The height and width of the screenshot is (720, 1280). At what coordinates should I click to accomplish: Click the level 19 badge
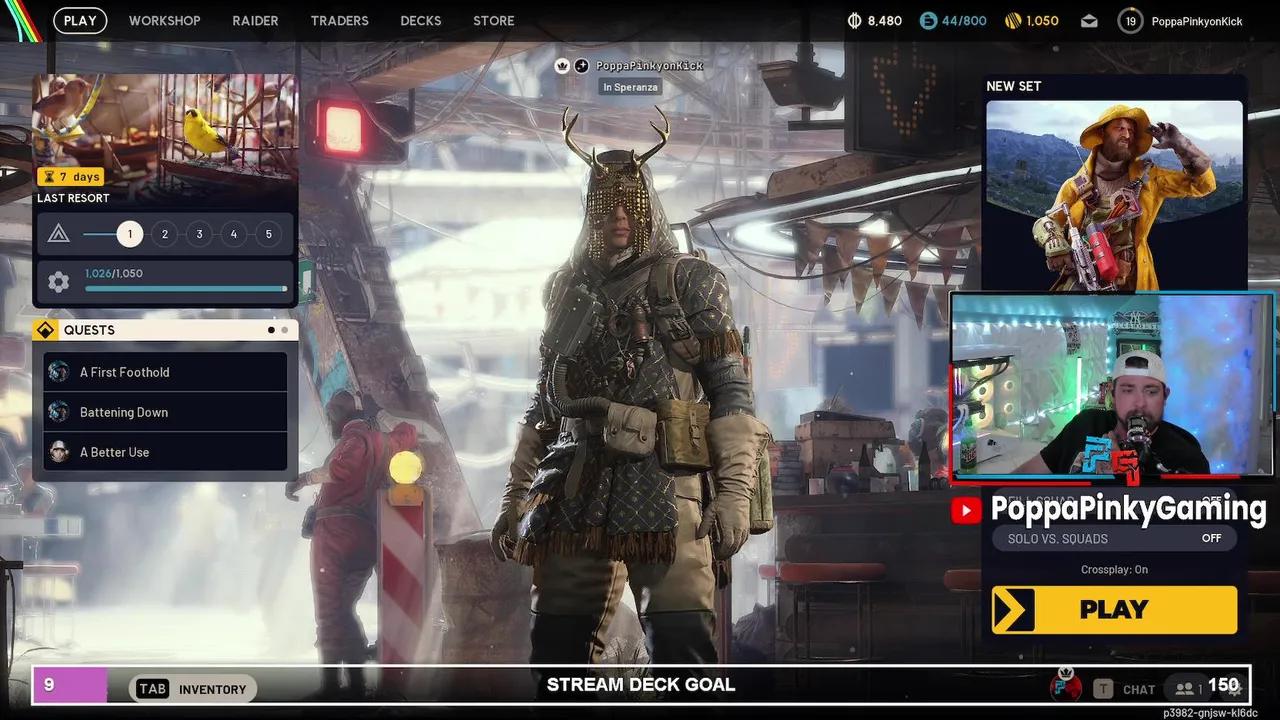1130,21
